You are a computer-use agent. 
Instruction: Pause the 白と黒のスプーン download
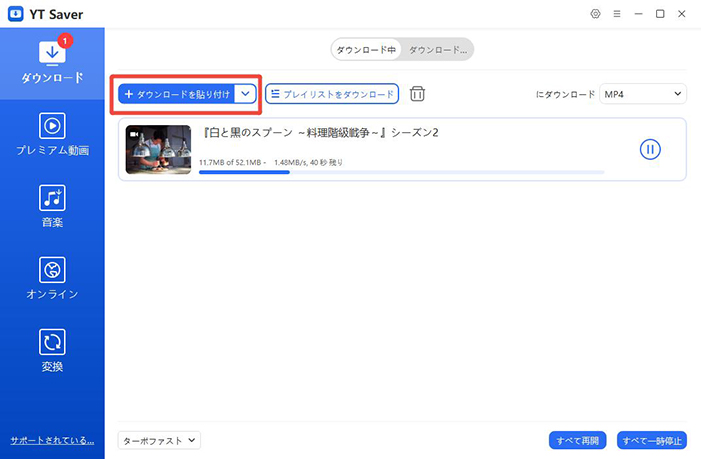tap(650, 149)
